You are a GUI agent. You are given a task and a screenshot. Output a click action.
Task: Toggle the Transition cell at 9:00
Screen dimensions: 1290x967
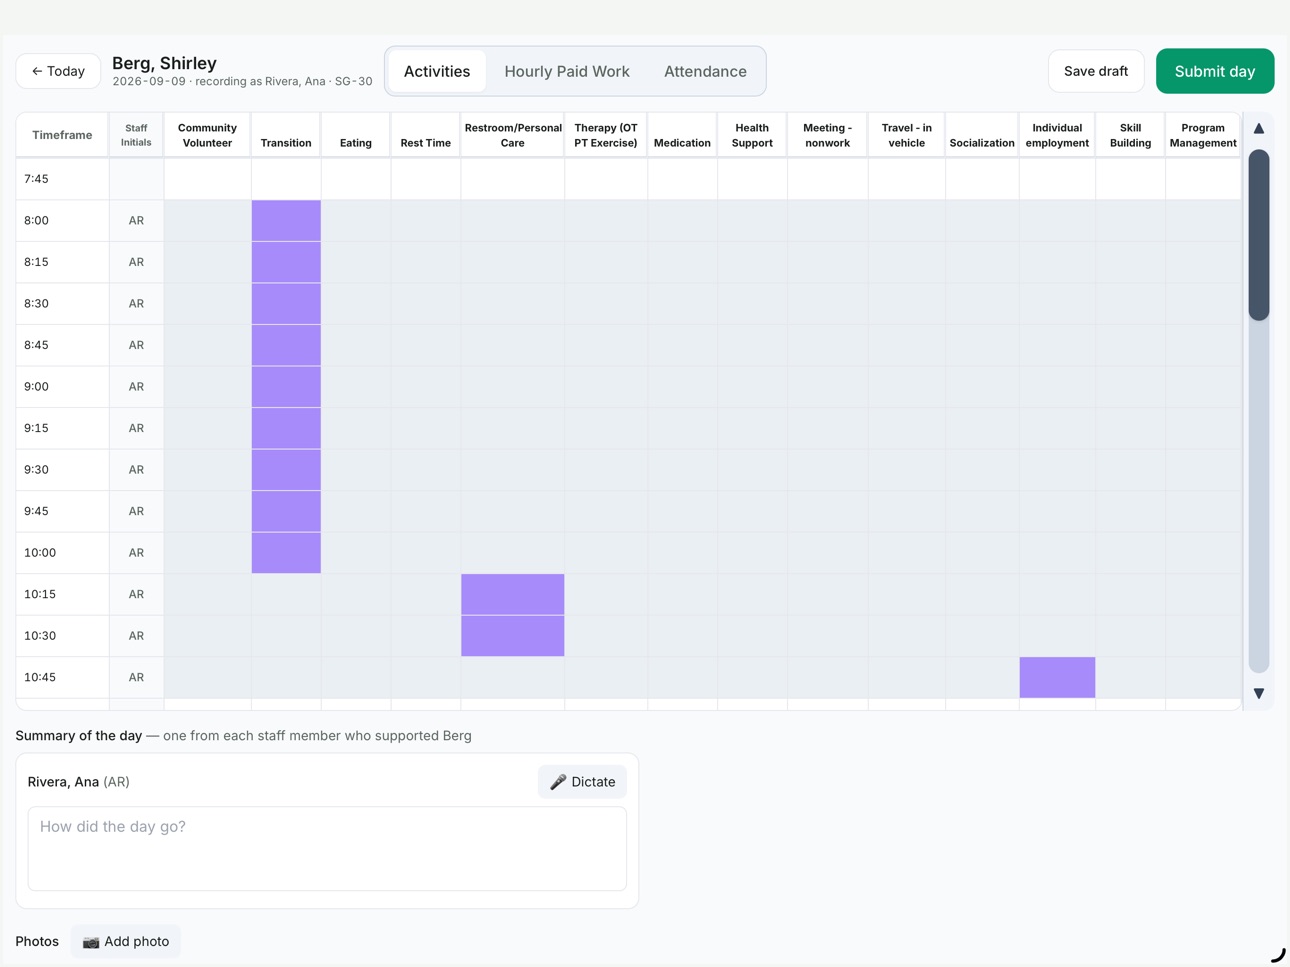coord(286,386)
